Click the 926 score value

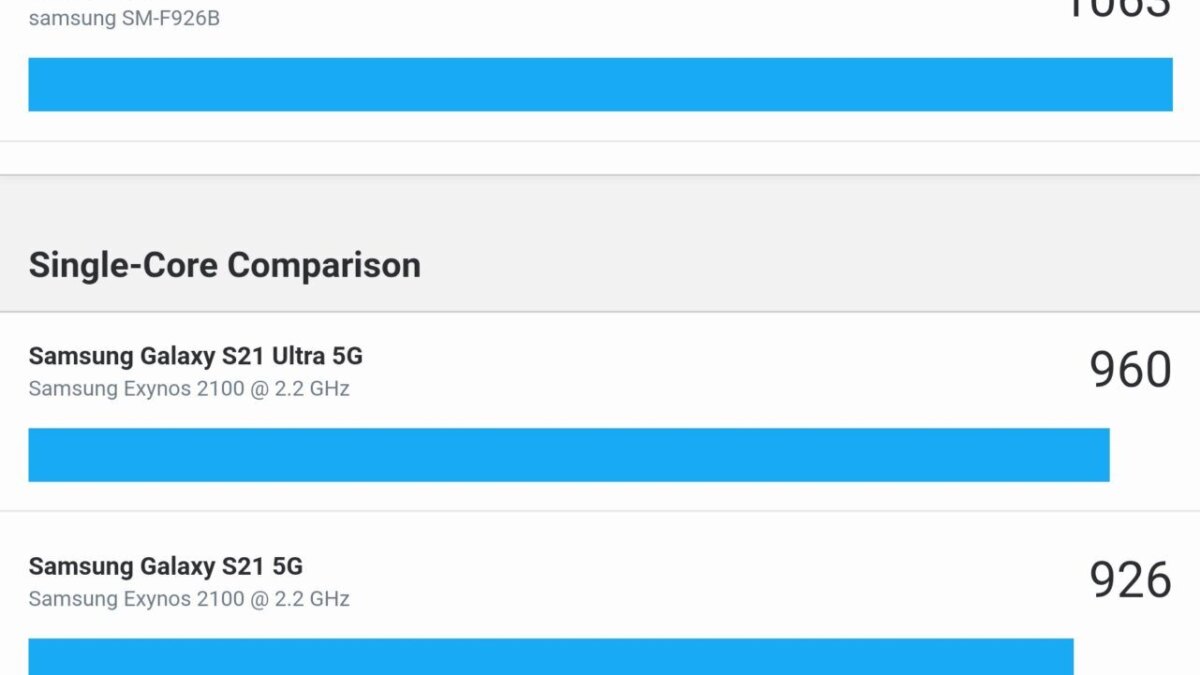tap(1130, 580)
